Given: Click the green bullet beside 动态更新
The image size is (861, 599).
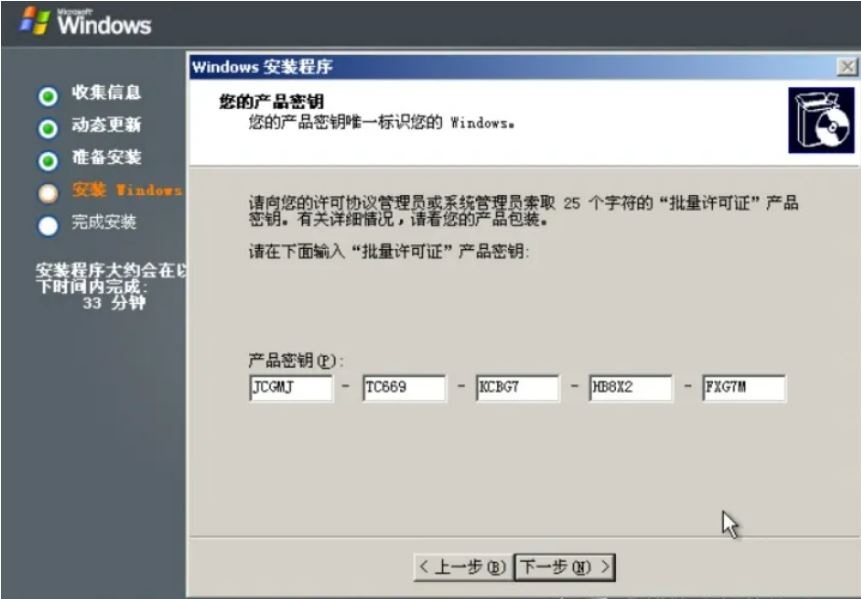Looking at the screenshot, I should [48, 128].
